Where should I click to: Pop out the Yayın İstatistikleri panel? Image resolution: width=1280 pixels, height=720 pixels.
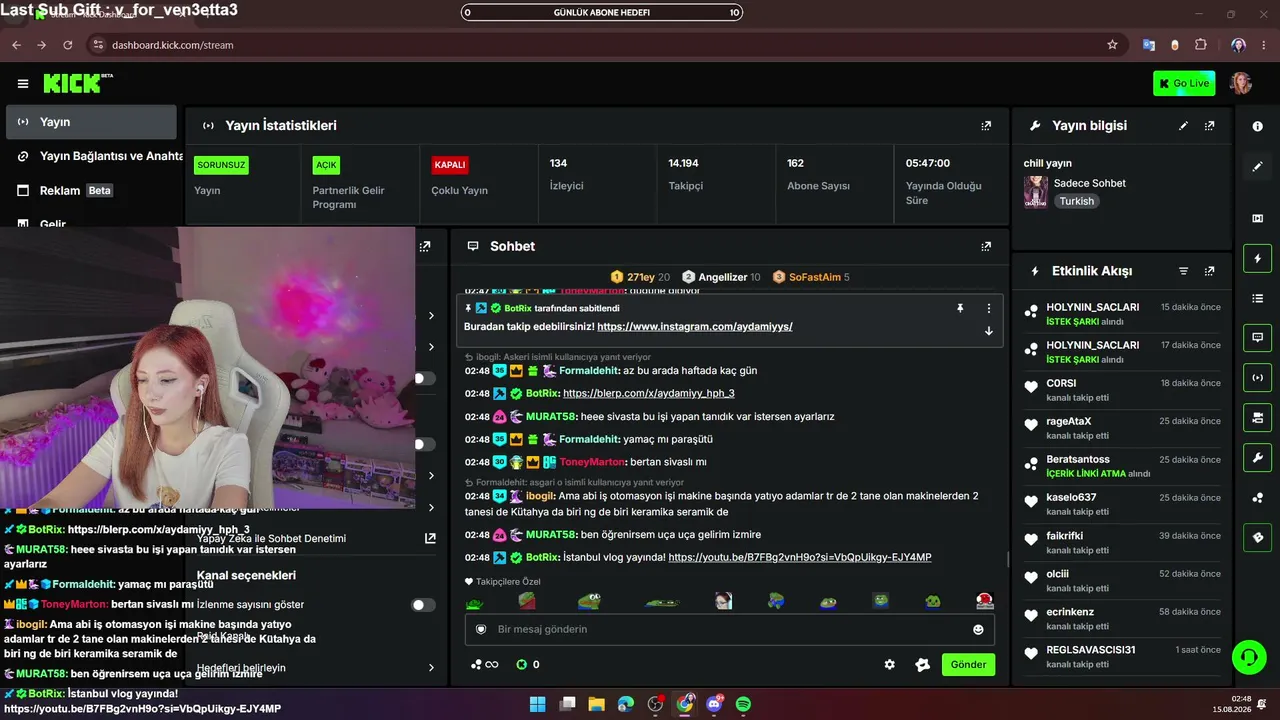click(986, 126)
